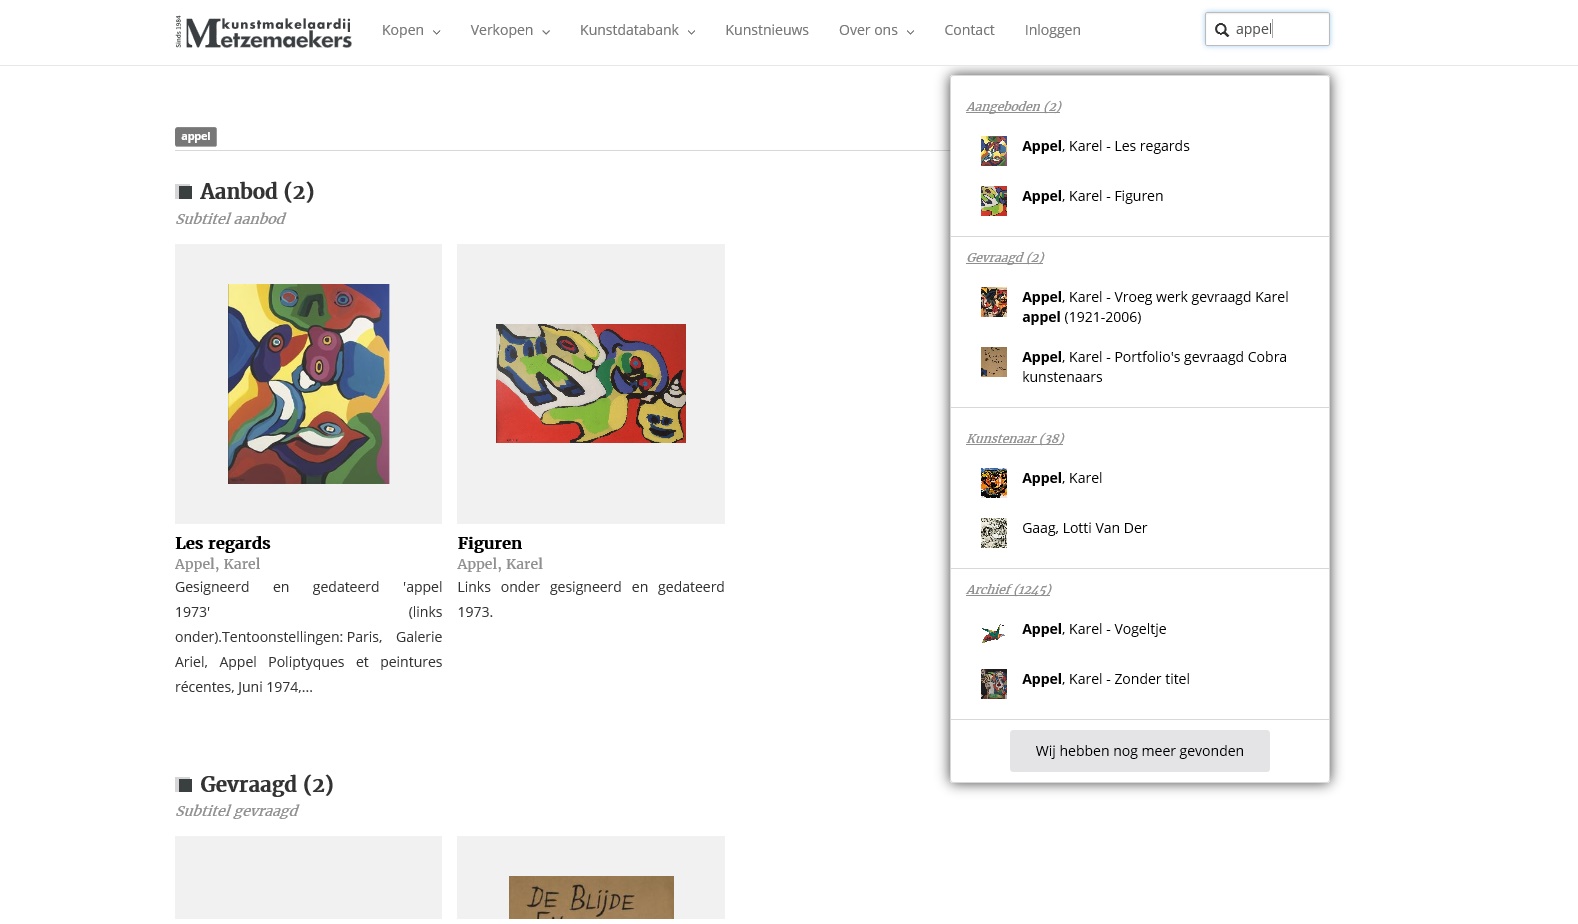The width and height of the screenshot is (1578, 924).
Task: Choose 'Vroeg werk gevraagd Karel appel' result
Action: click(1155, 307)
